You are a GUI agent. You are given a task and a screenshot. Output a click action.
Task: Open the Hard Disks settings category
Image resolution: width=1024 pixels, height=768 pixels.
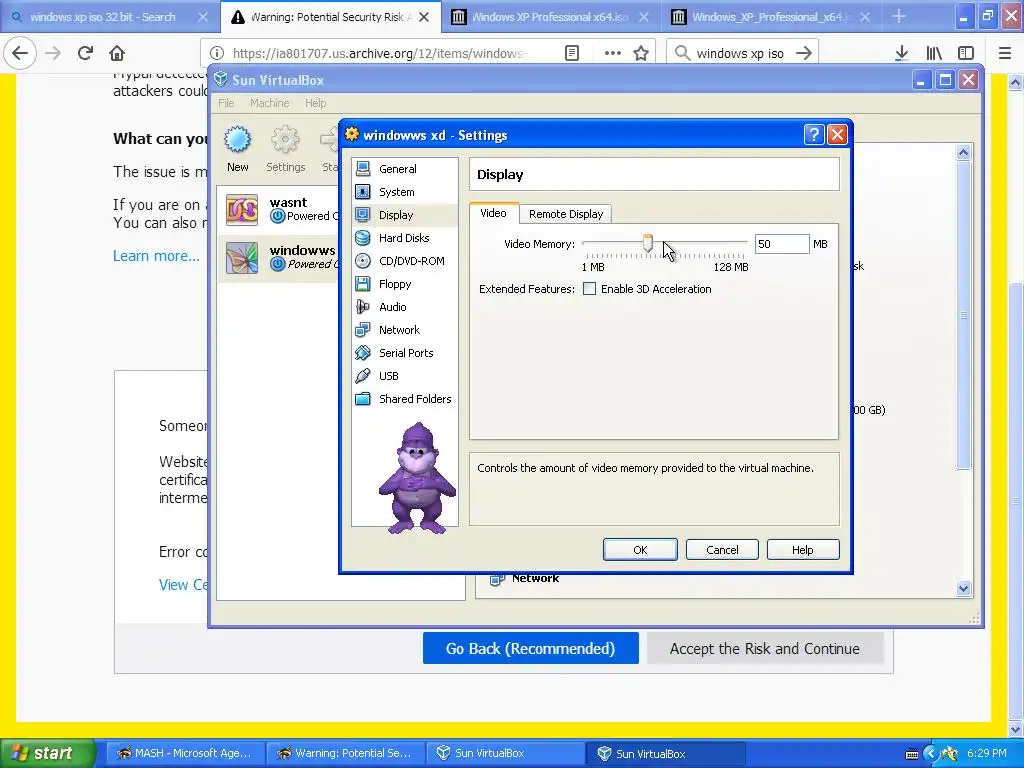tap(405, 238)
